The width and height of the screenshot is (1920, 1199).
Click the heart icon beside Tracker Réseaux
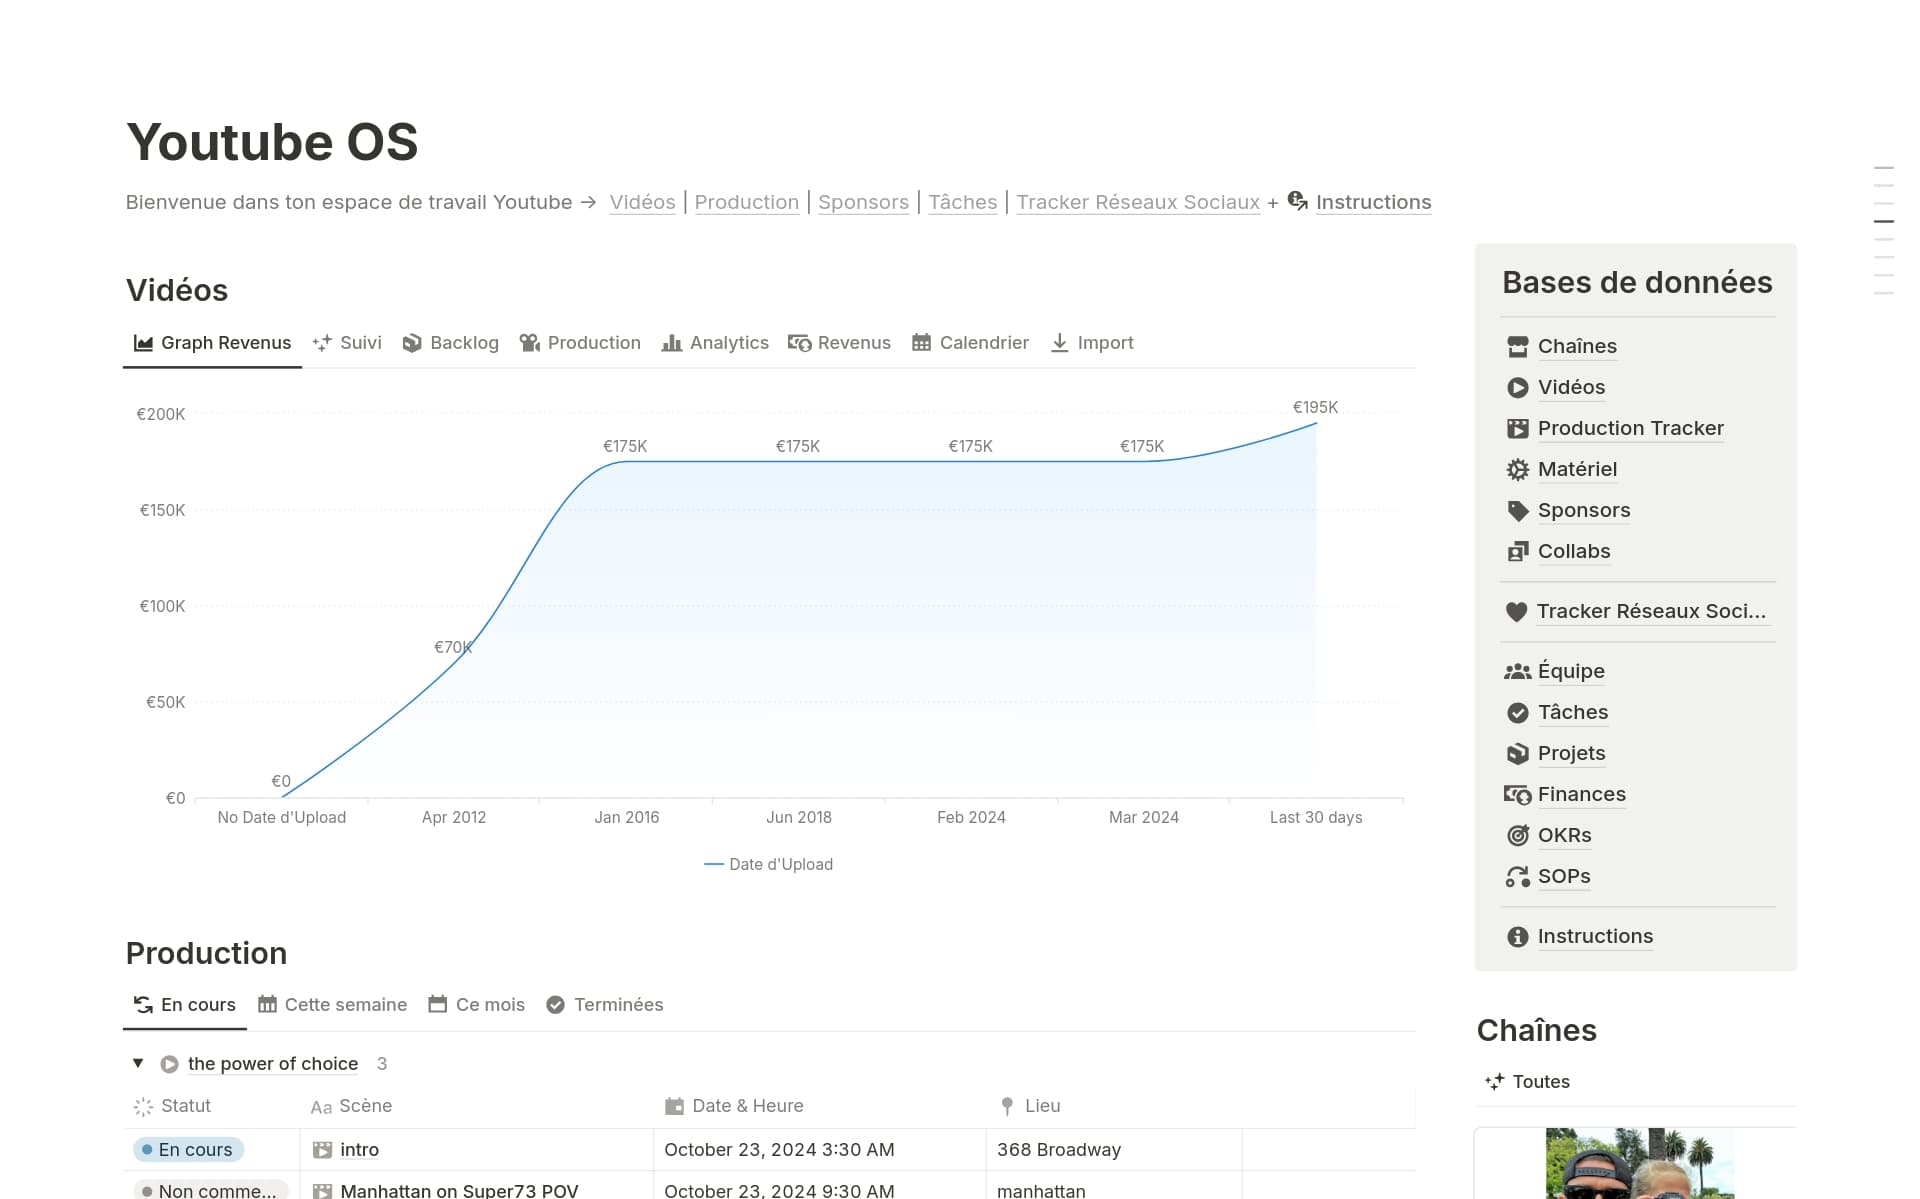(x=1516, y=611)
